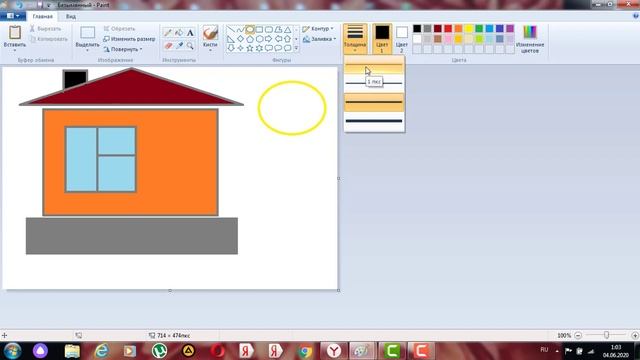Image resolution: width=640 pixels, height=360 pixels.
Task: Pick the yellow color swatch
Action: 469,28
